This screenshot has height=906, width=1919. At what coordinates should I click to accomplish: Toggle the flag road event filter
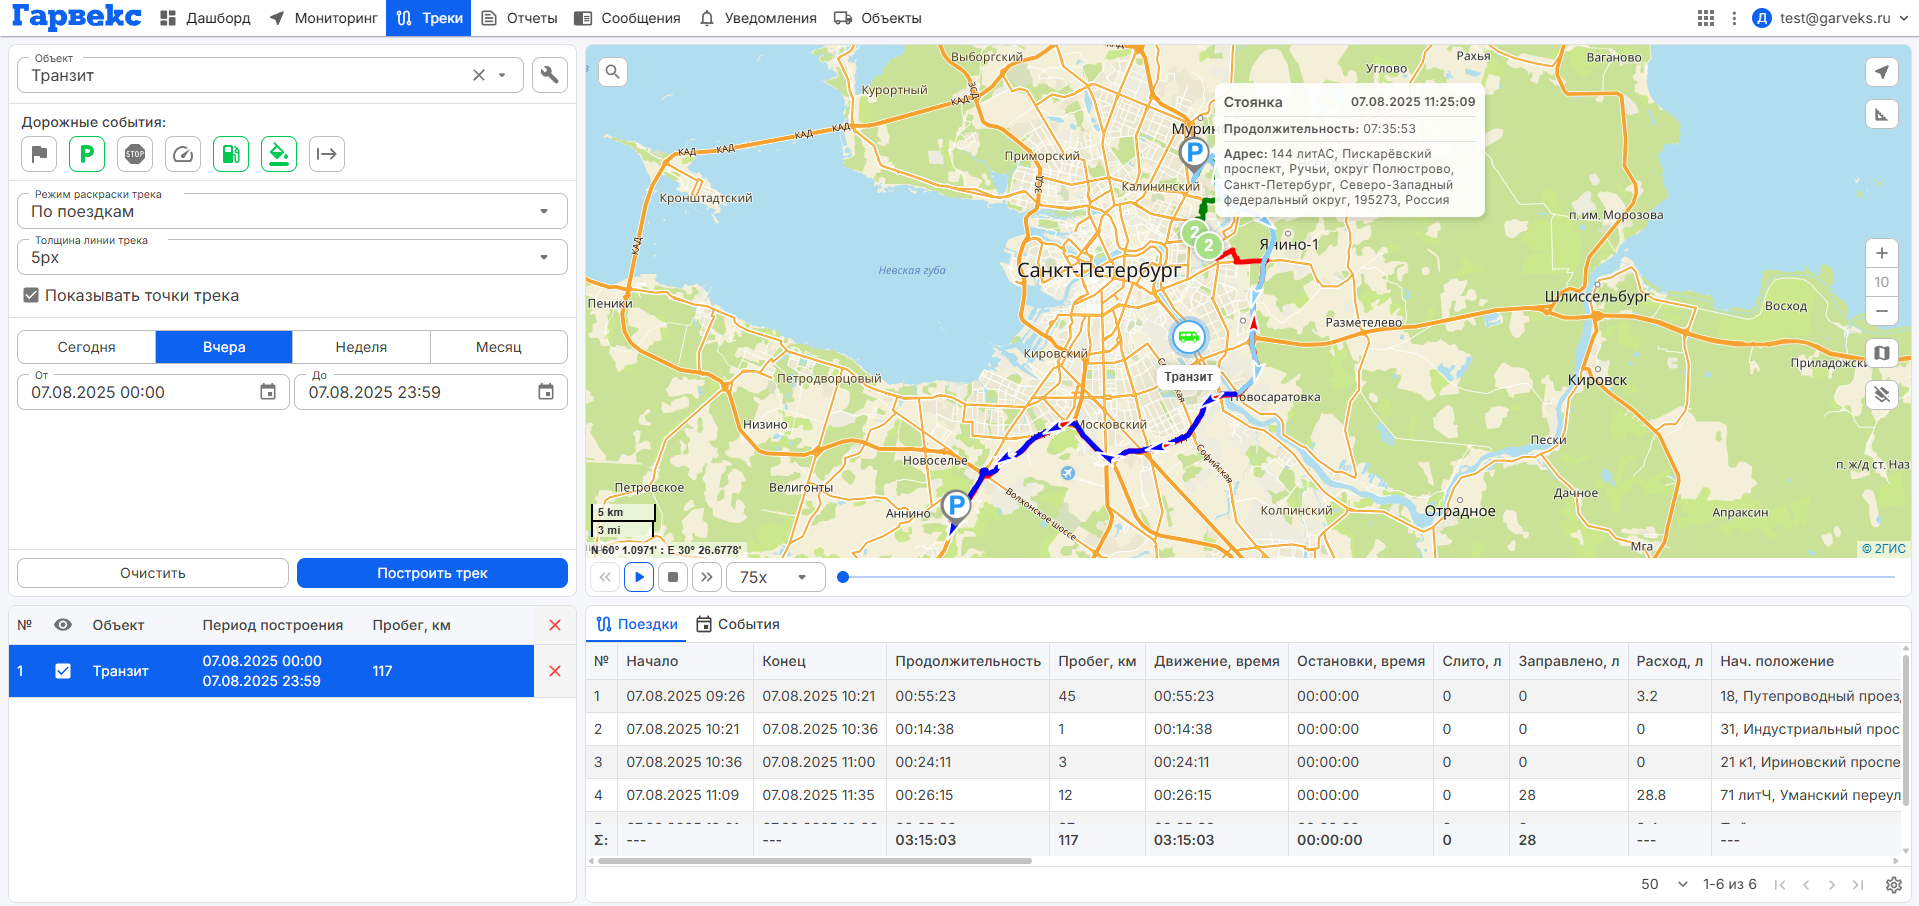(39, 154)
